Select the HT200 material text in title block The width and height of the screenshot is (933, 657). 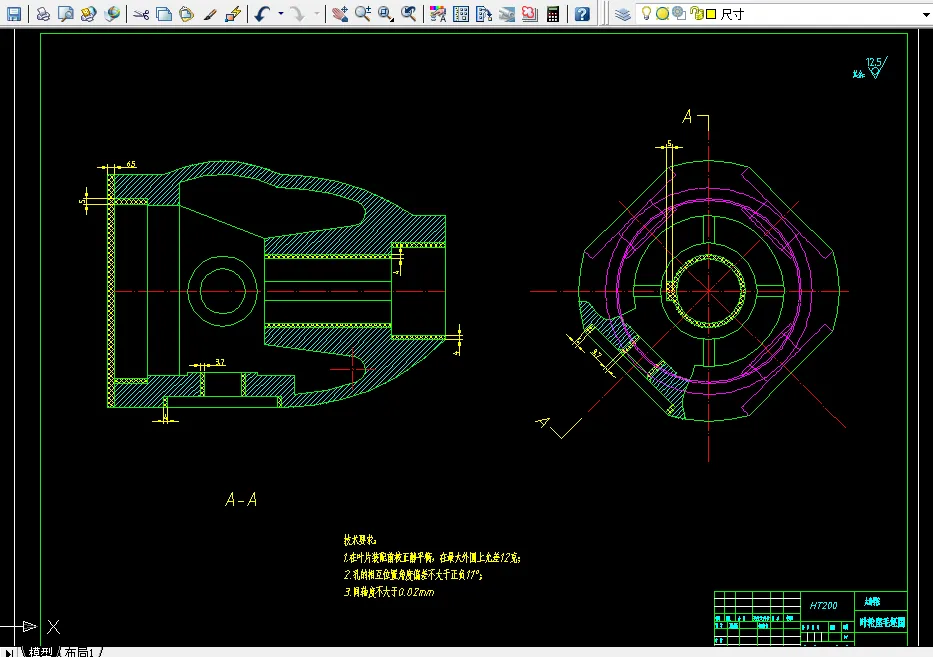coord(824,606)
